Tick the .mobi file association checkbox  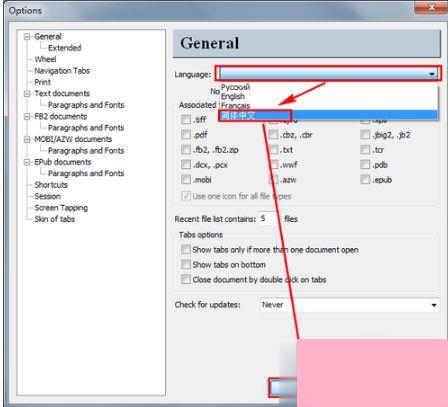tap(186, 180)
